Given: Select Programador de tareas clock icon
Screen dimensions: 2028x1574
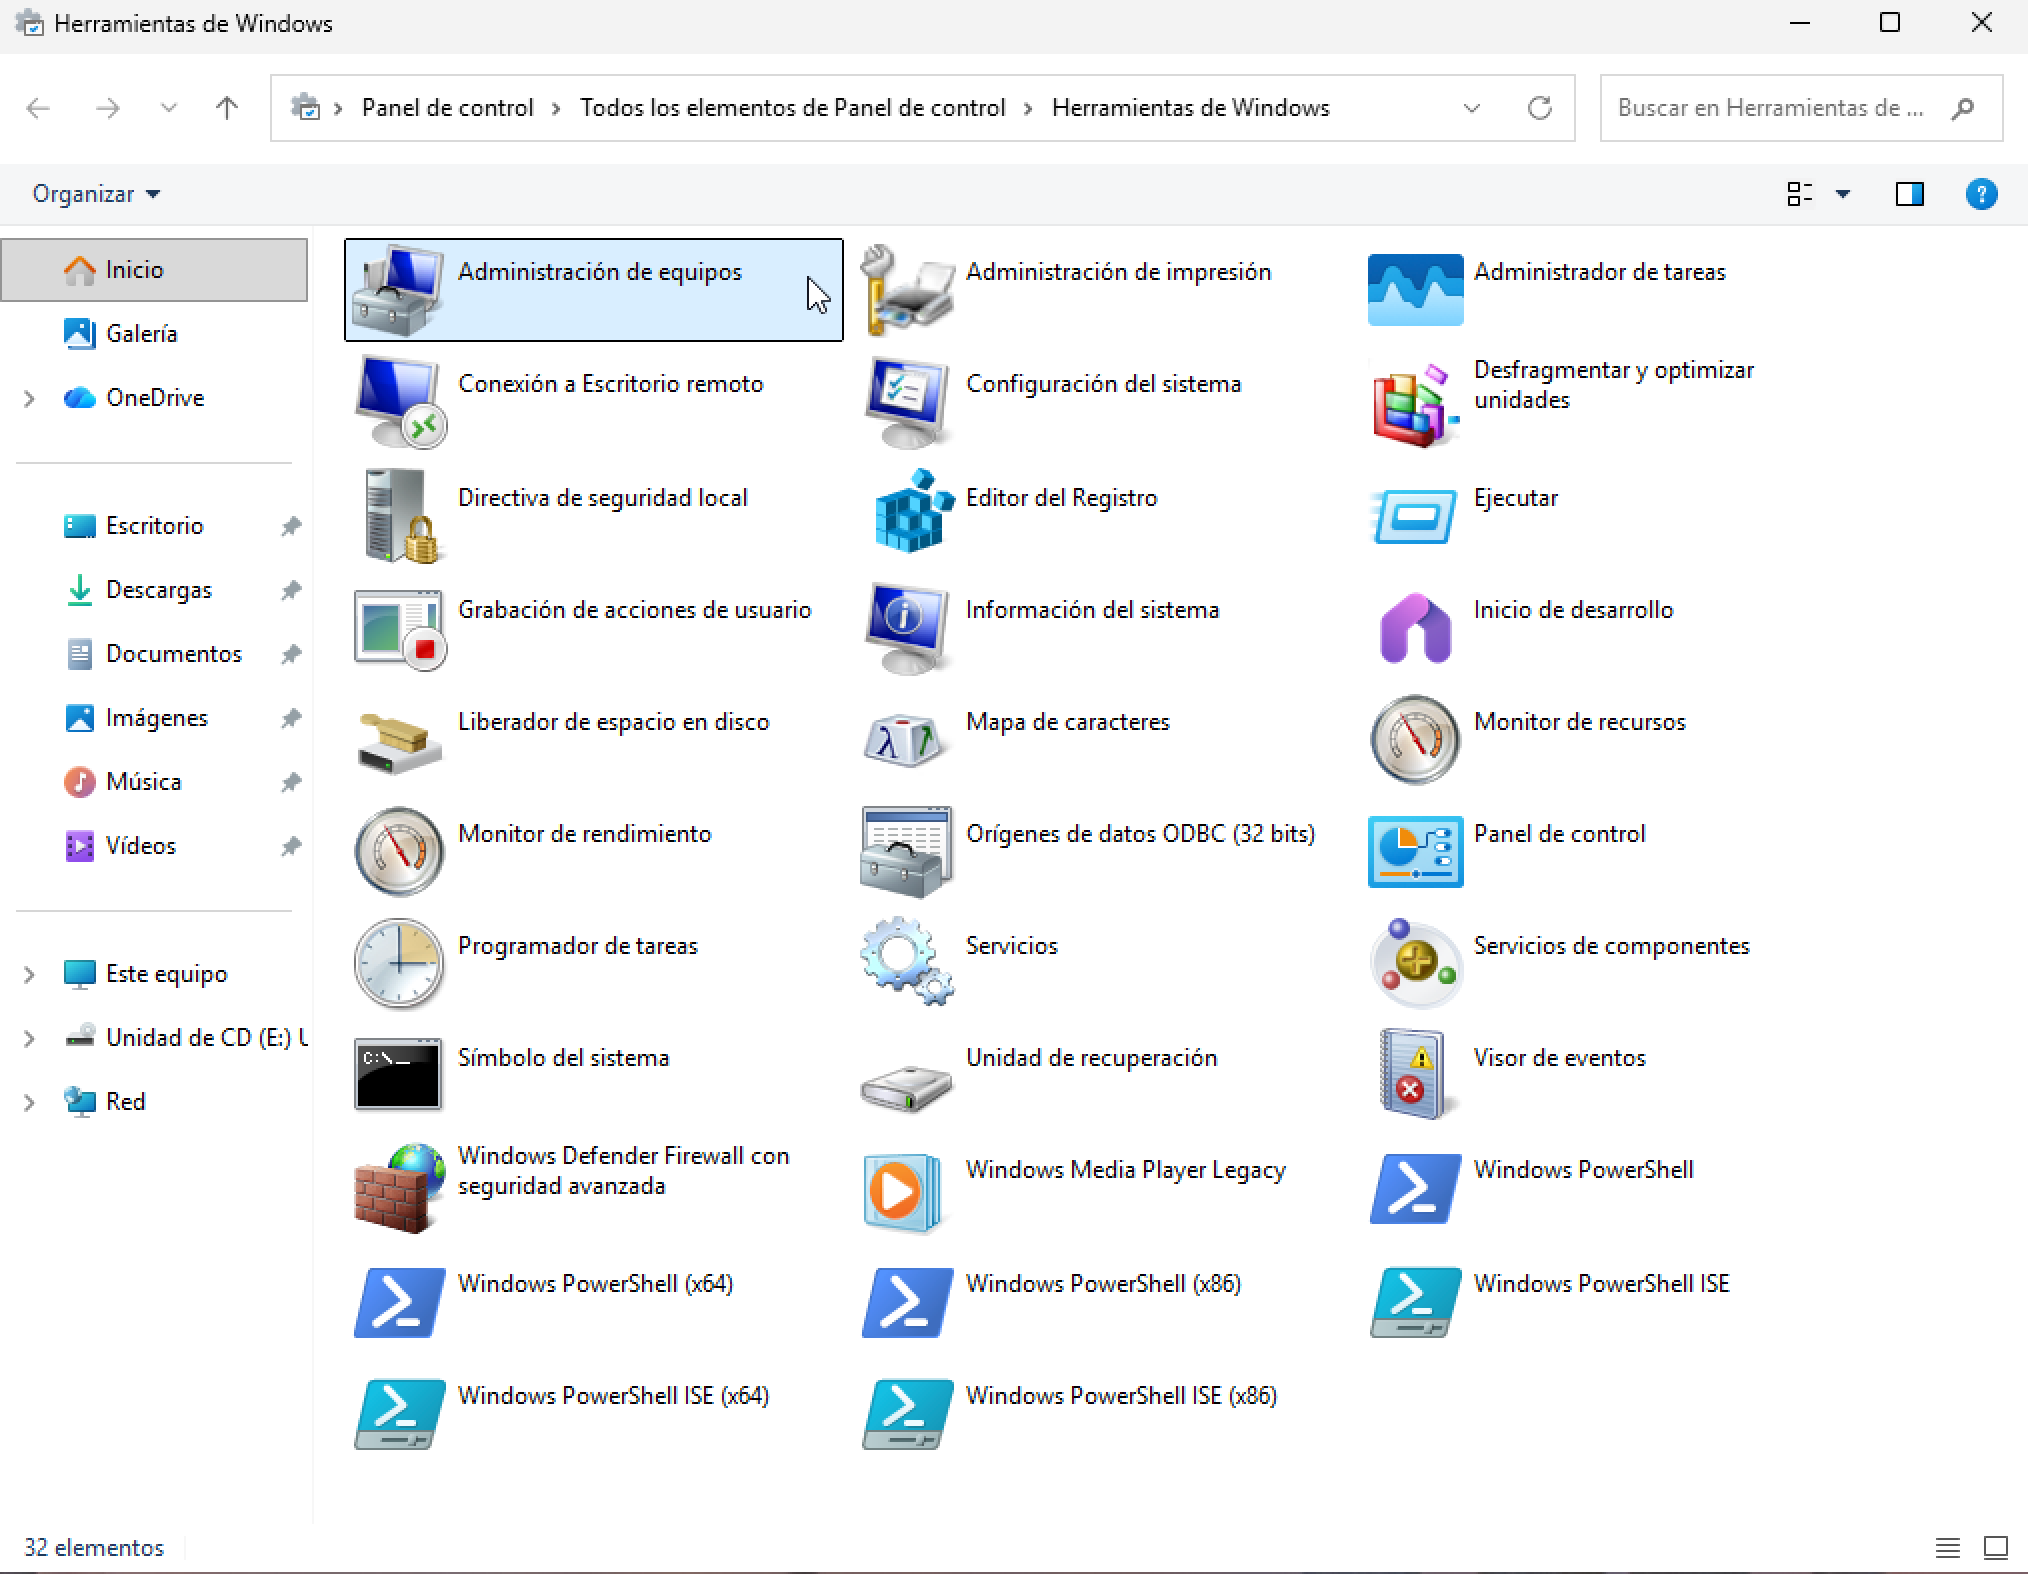Looking at the screenshot, I should (400, 964).
